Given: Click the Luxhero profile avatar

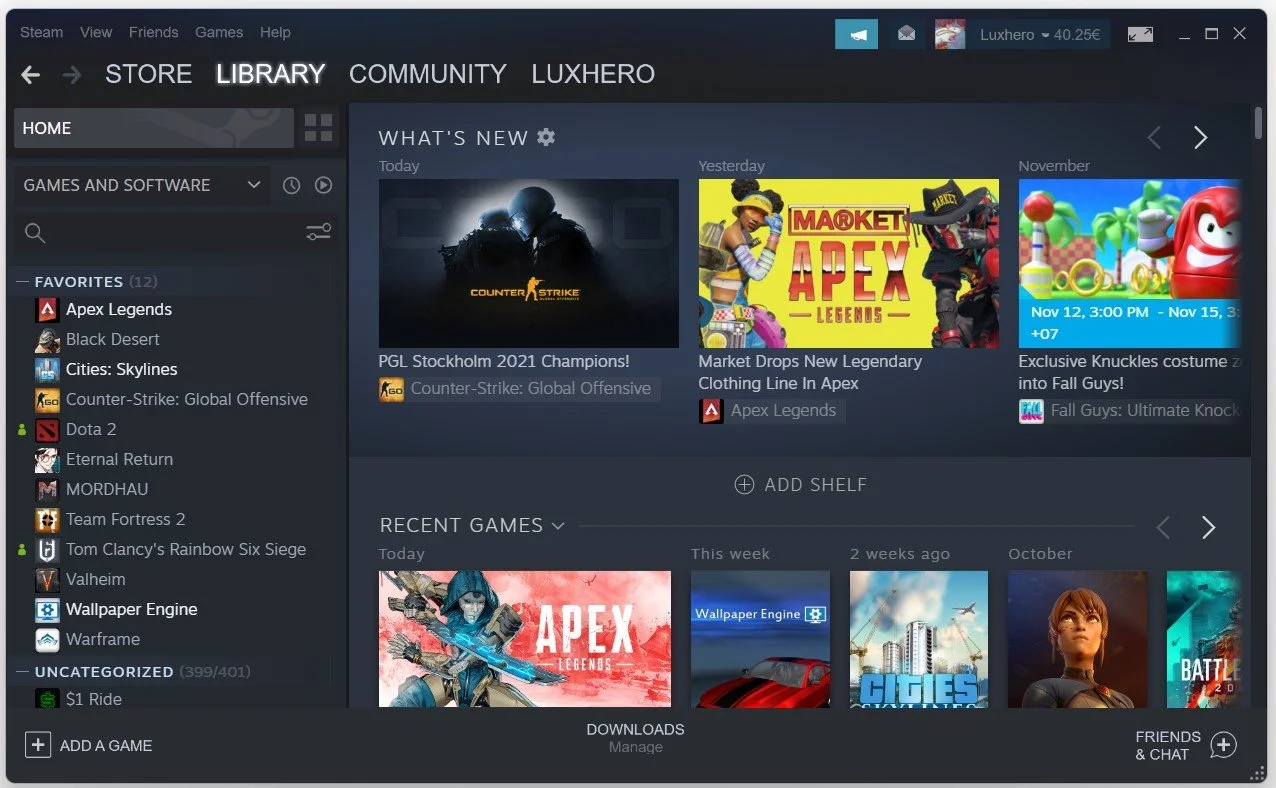Looking at the screenshot, I should coord(950,34).
